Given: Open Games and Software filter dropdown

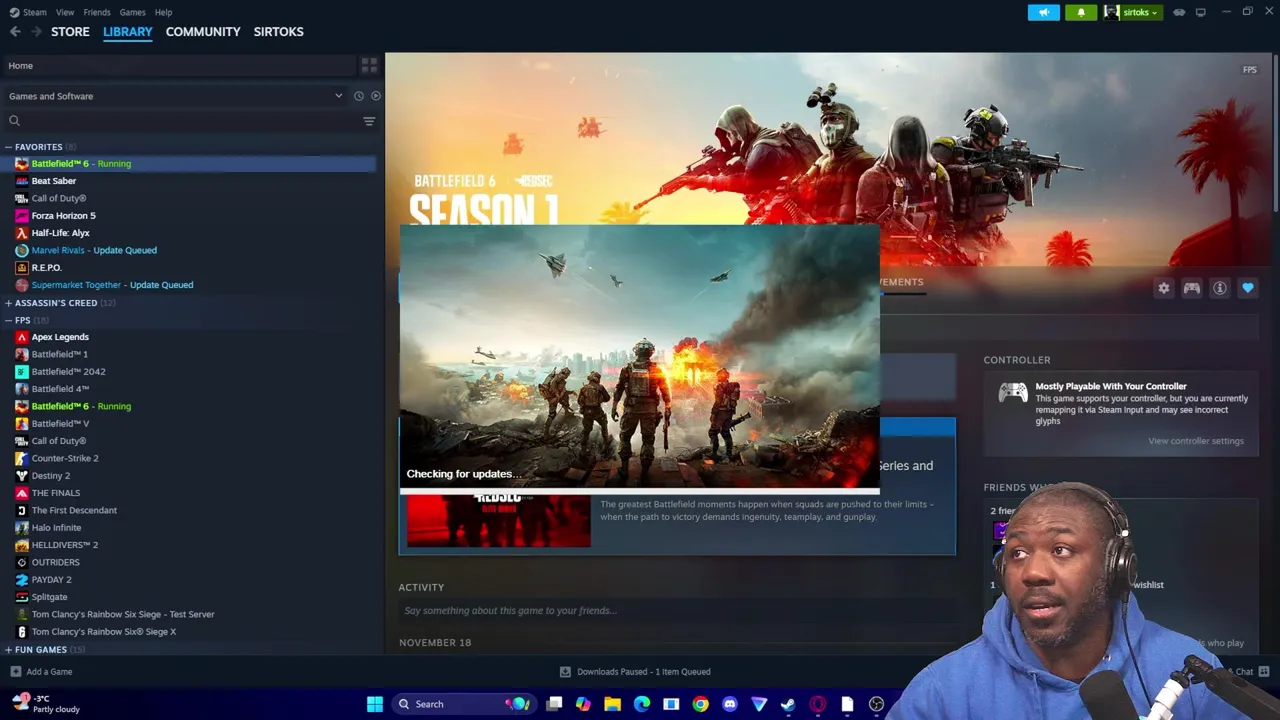Looking at the screenshot, I should tap(175, 96).
